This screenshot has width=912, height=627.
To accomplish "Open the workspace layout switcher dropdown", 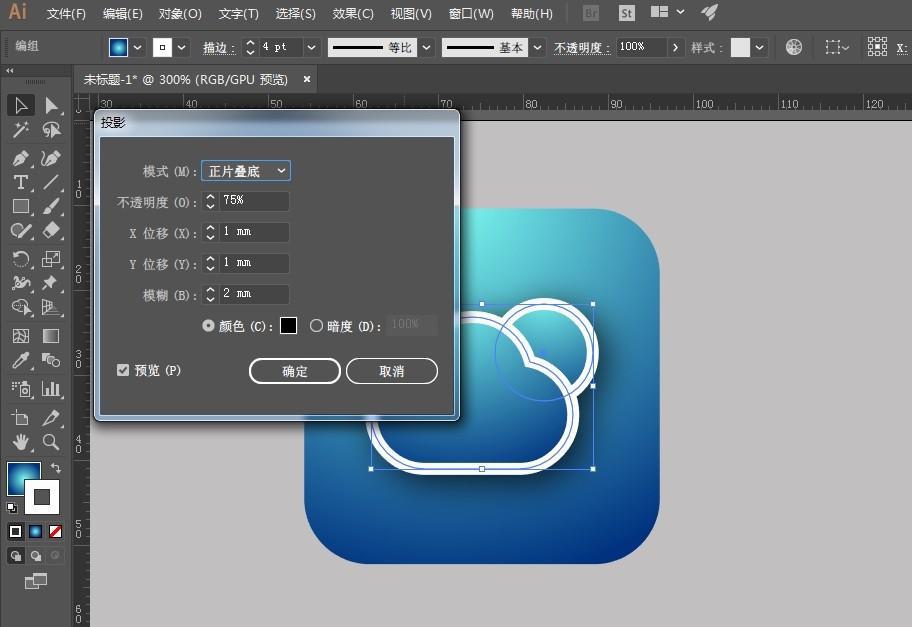I will coord(667,12).
